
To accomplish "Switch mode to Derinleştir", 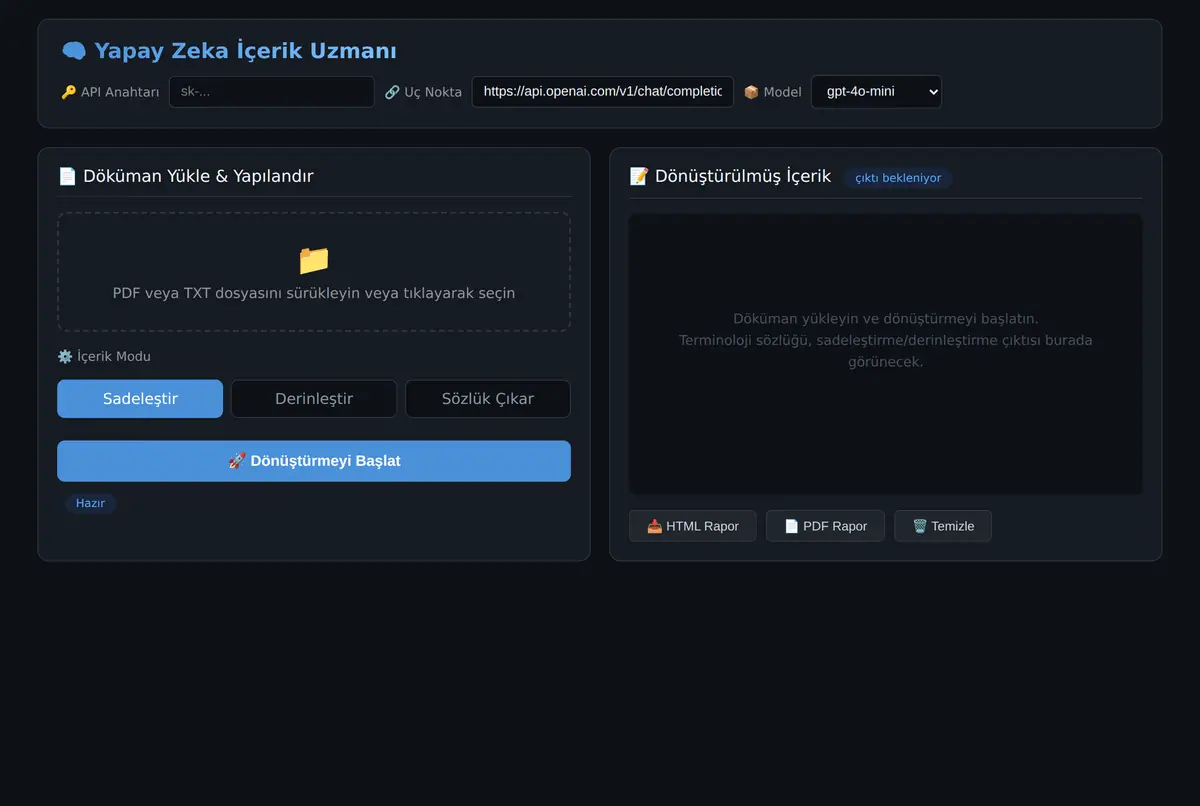I will click(314, 399).
